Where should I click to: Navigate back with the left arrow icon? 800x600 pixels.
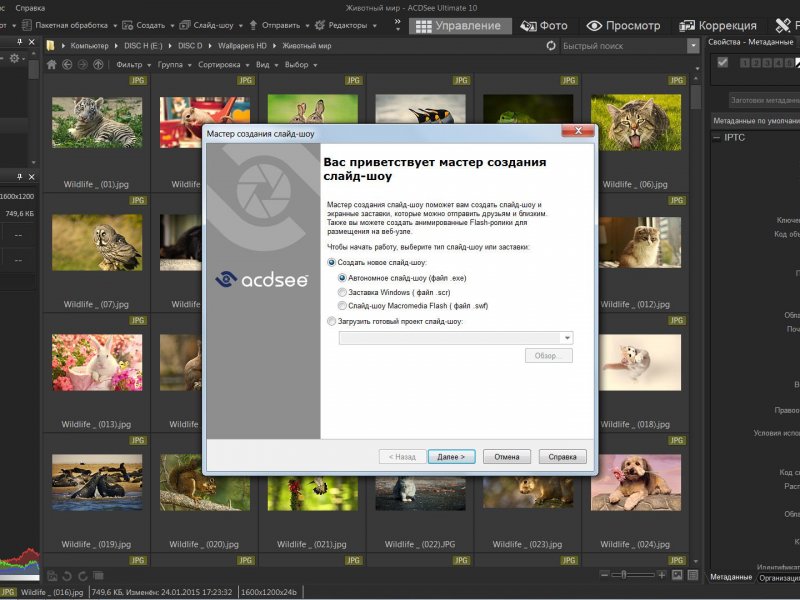click(67, 65)
